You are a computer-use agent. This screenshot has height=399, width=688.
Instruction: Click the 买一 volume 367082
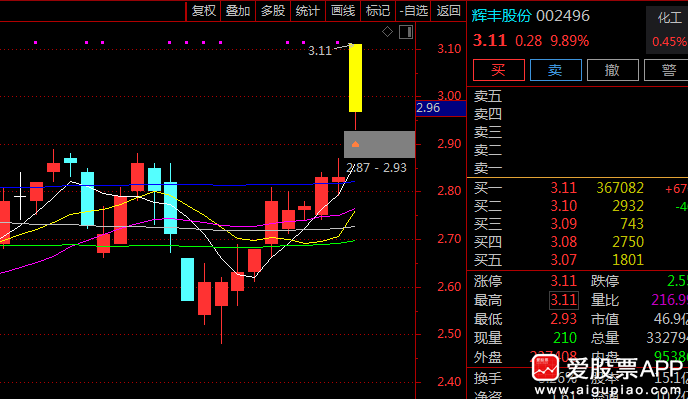click(620, 188)
